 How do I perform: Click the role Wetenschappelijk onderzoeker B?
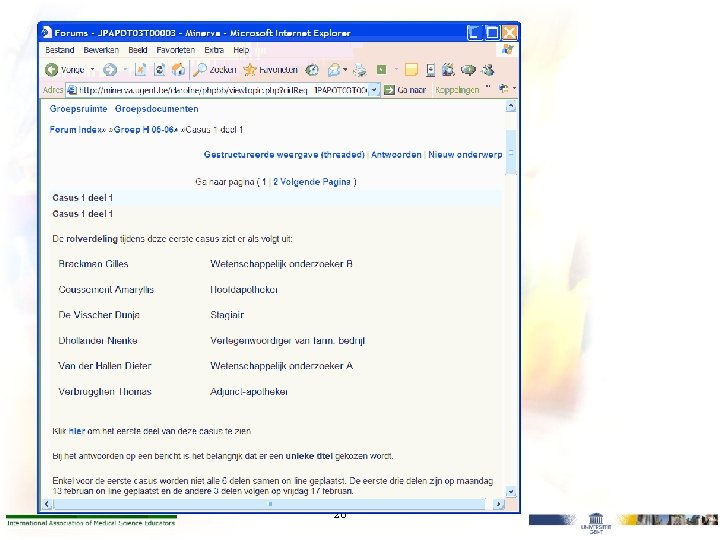click(281, 264)
